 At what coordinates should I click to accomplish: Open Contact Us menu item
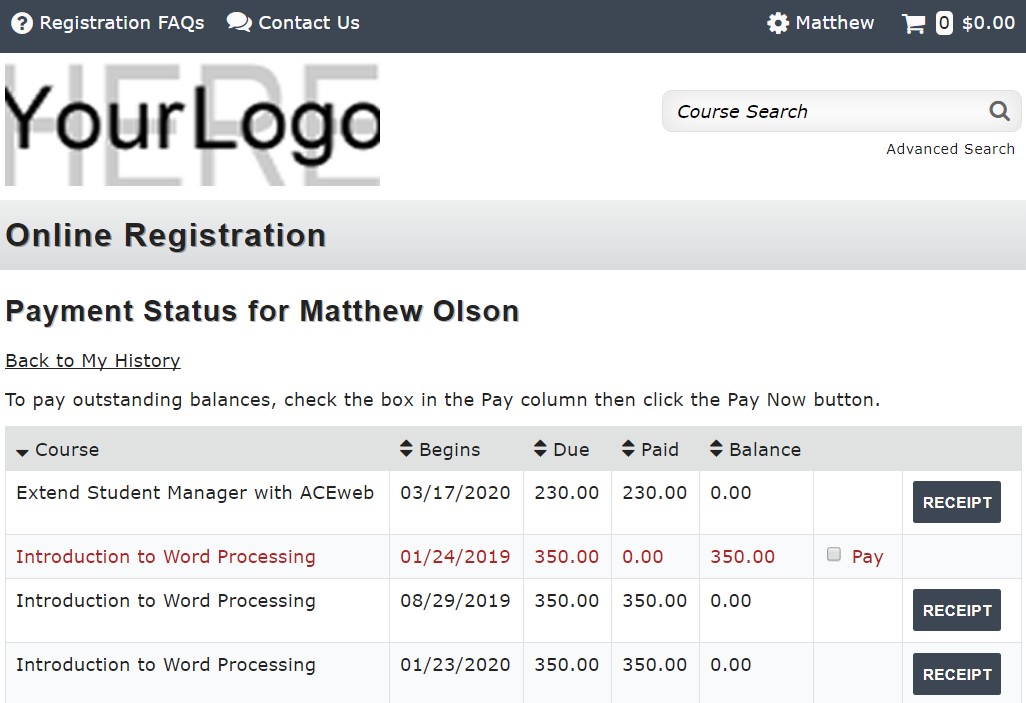pos(308,23)
